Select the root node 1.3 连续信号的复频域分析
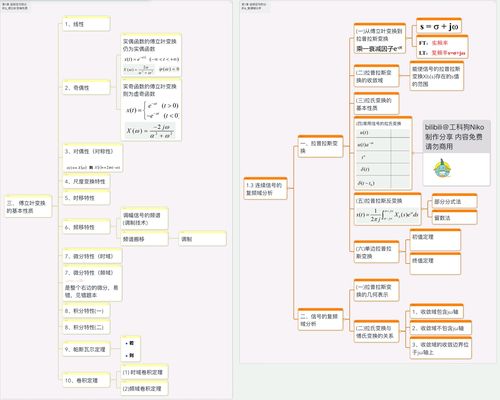Image resolution: width=500 pixels, height=400 pixels. tap(265, 189)
